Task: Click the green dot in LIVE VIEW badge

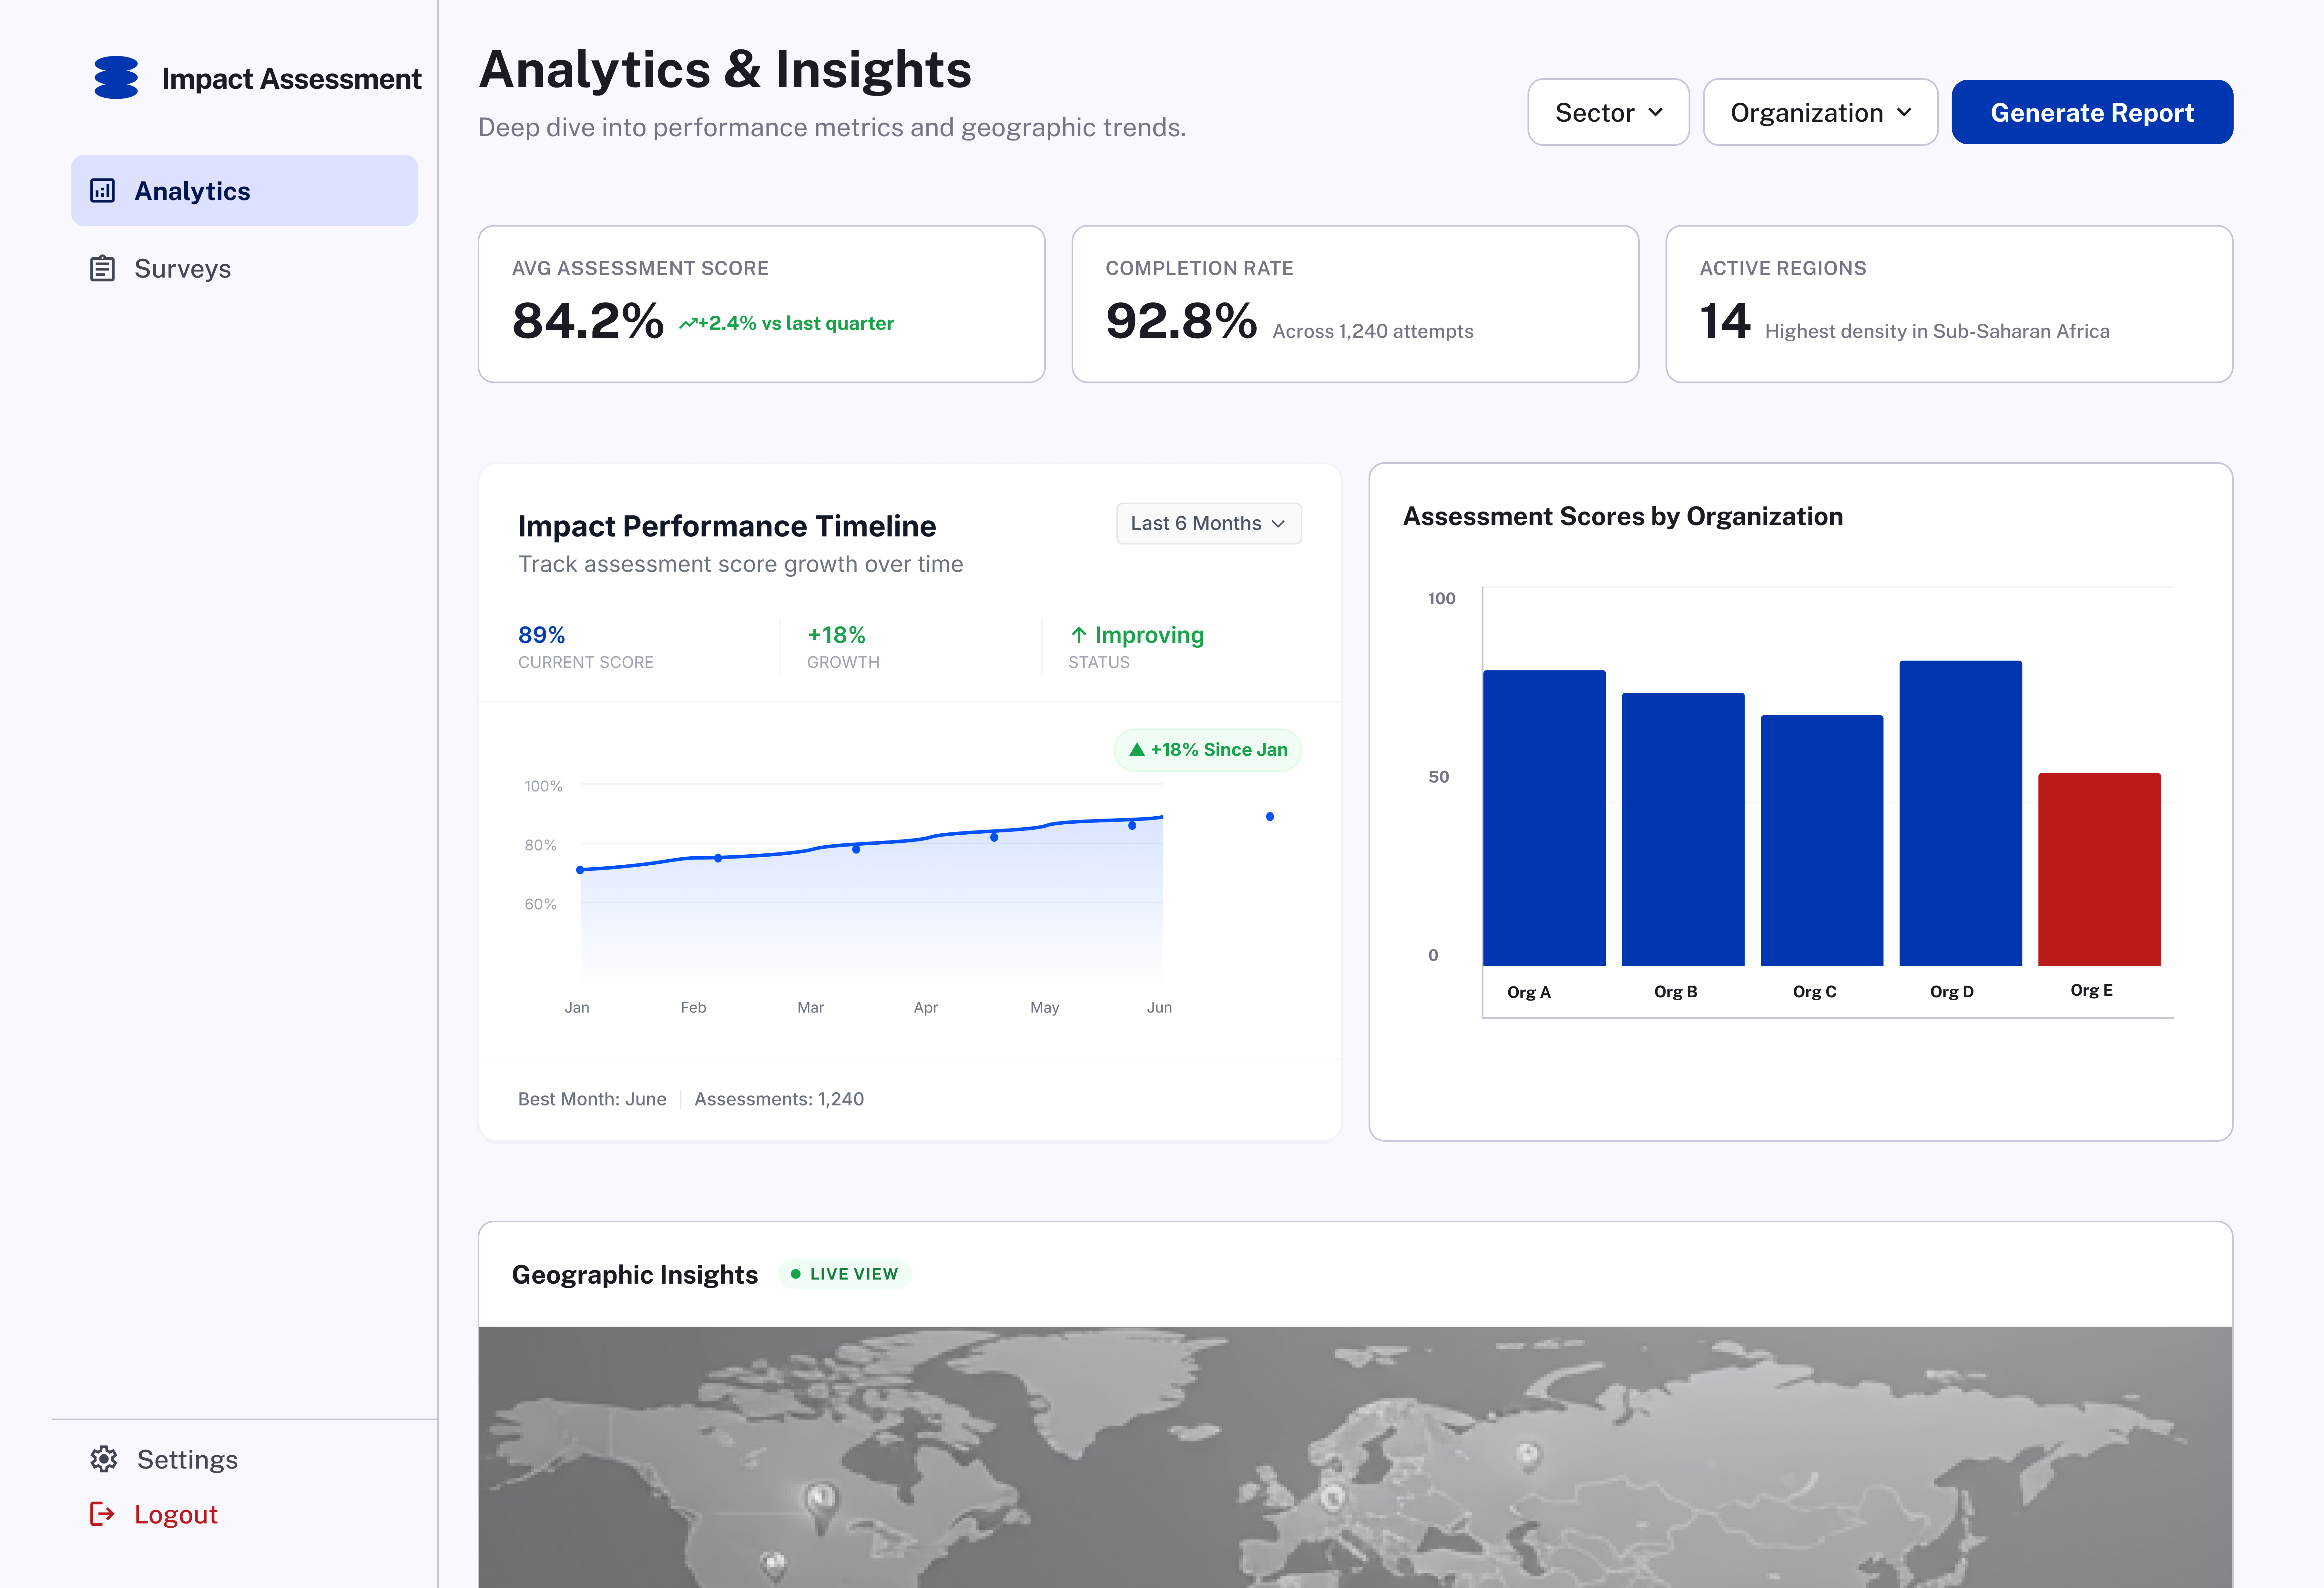Action: pyautogui.click(x=796, y=1274)
